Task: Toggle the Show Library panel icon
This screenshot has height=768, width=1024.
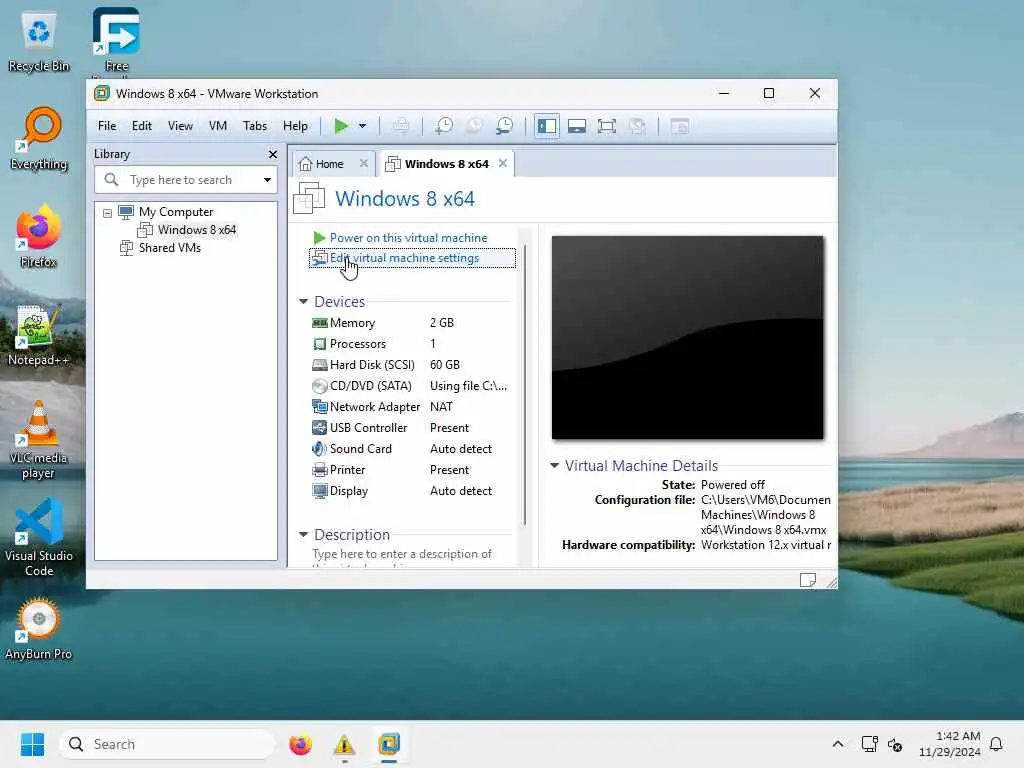Action: [547, 126]
